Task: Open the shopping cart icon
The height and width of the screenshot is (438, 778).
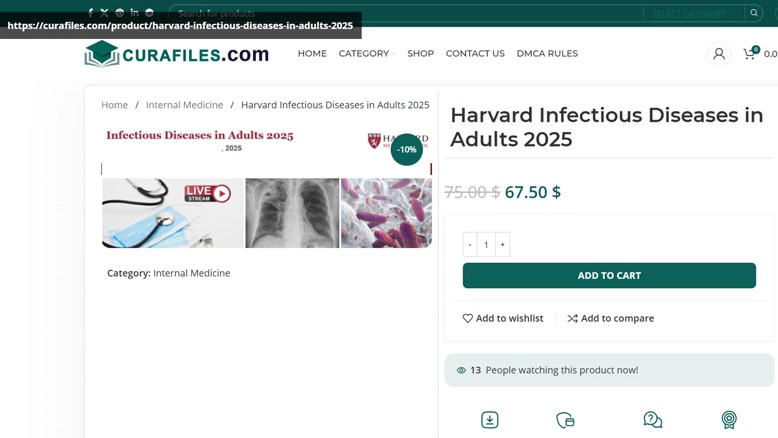Action: 750,53
